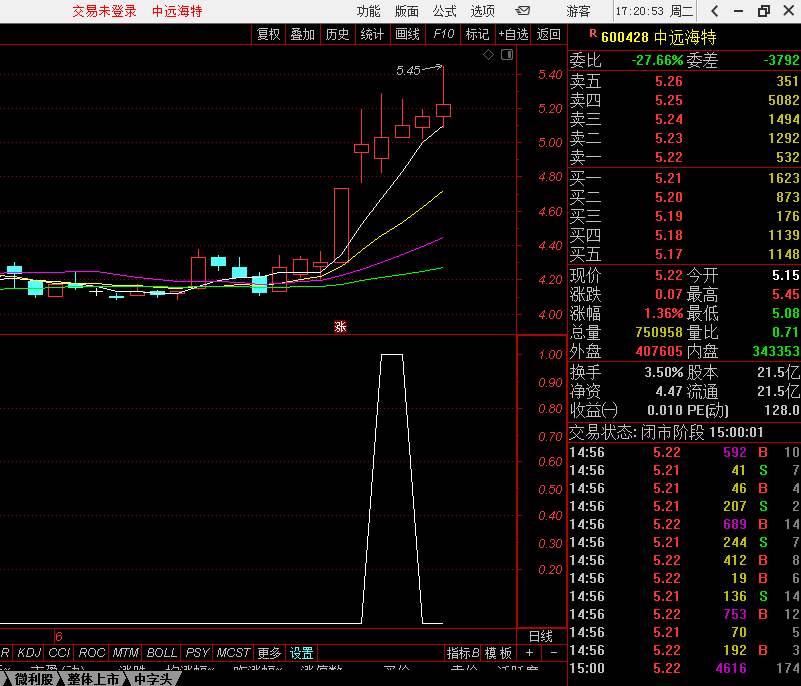Open the 功能 menu
The width and height of the screenshot is (801, 686).
(368, 11)
